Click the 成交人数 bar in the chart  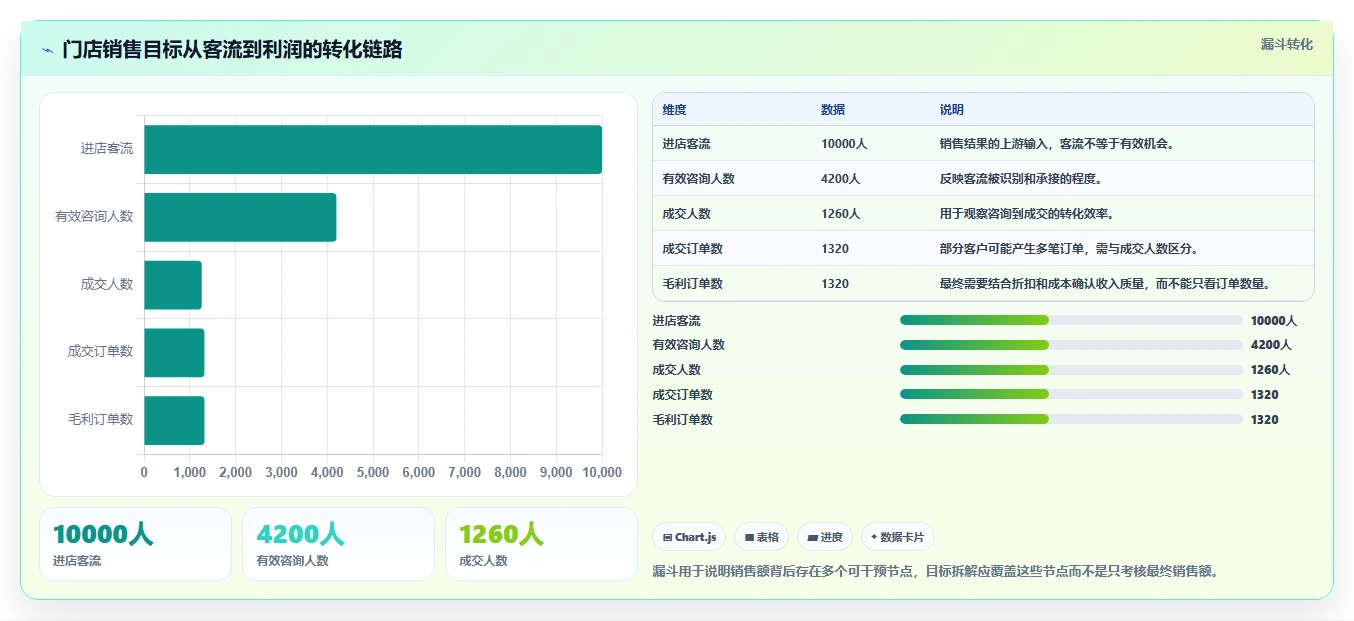click(x=173, y=285)
